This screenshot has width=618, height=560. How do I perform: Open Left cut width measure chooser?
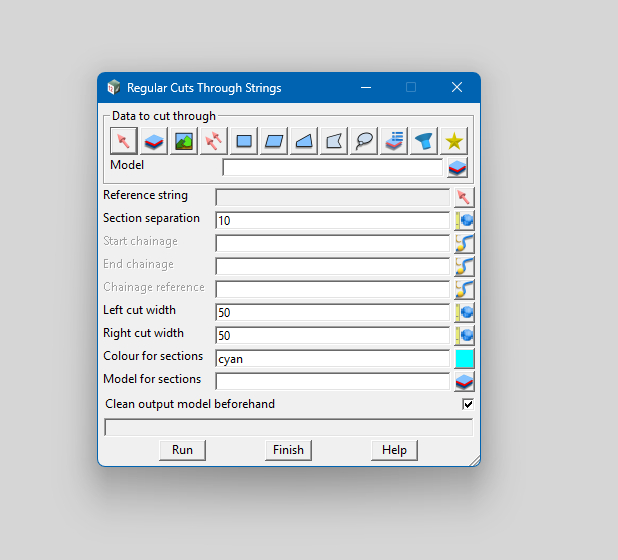464,312
